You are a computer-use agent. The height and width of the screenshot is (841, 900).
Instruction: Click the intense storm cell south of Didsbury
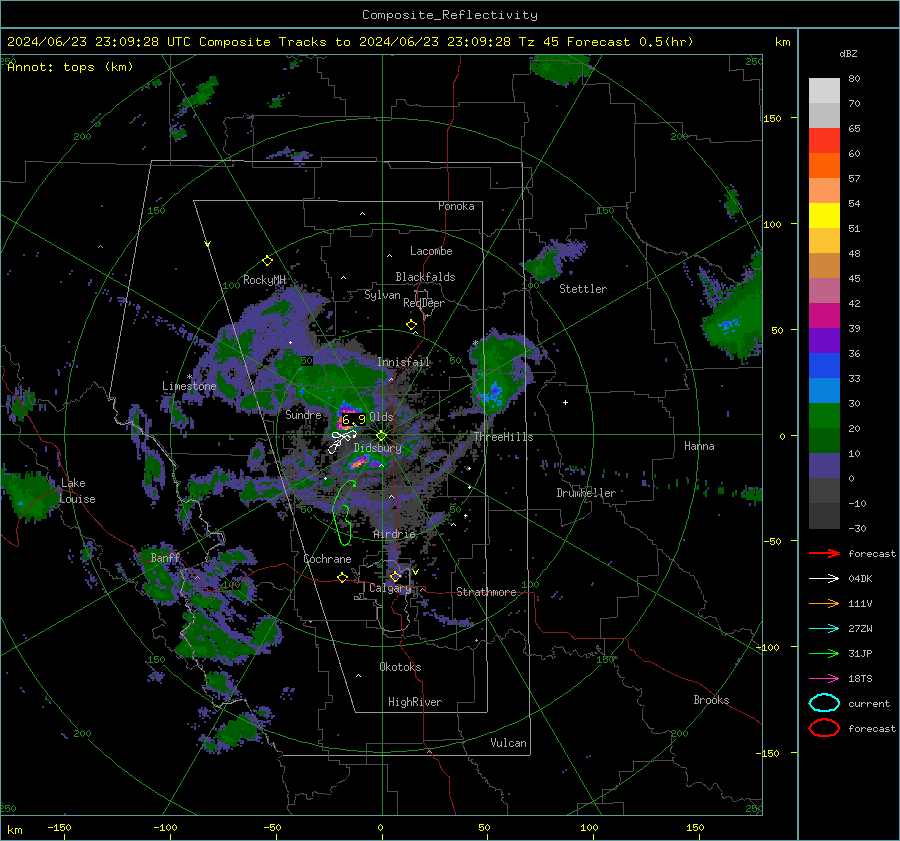tap(363, 461)
